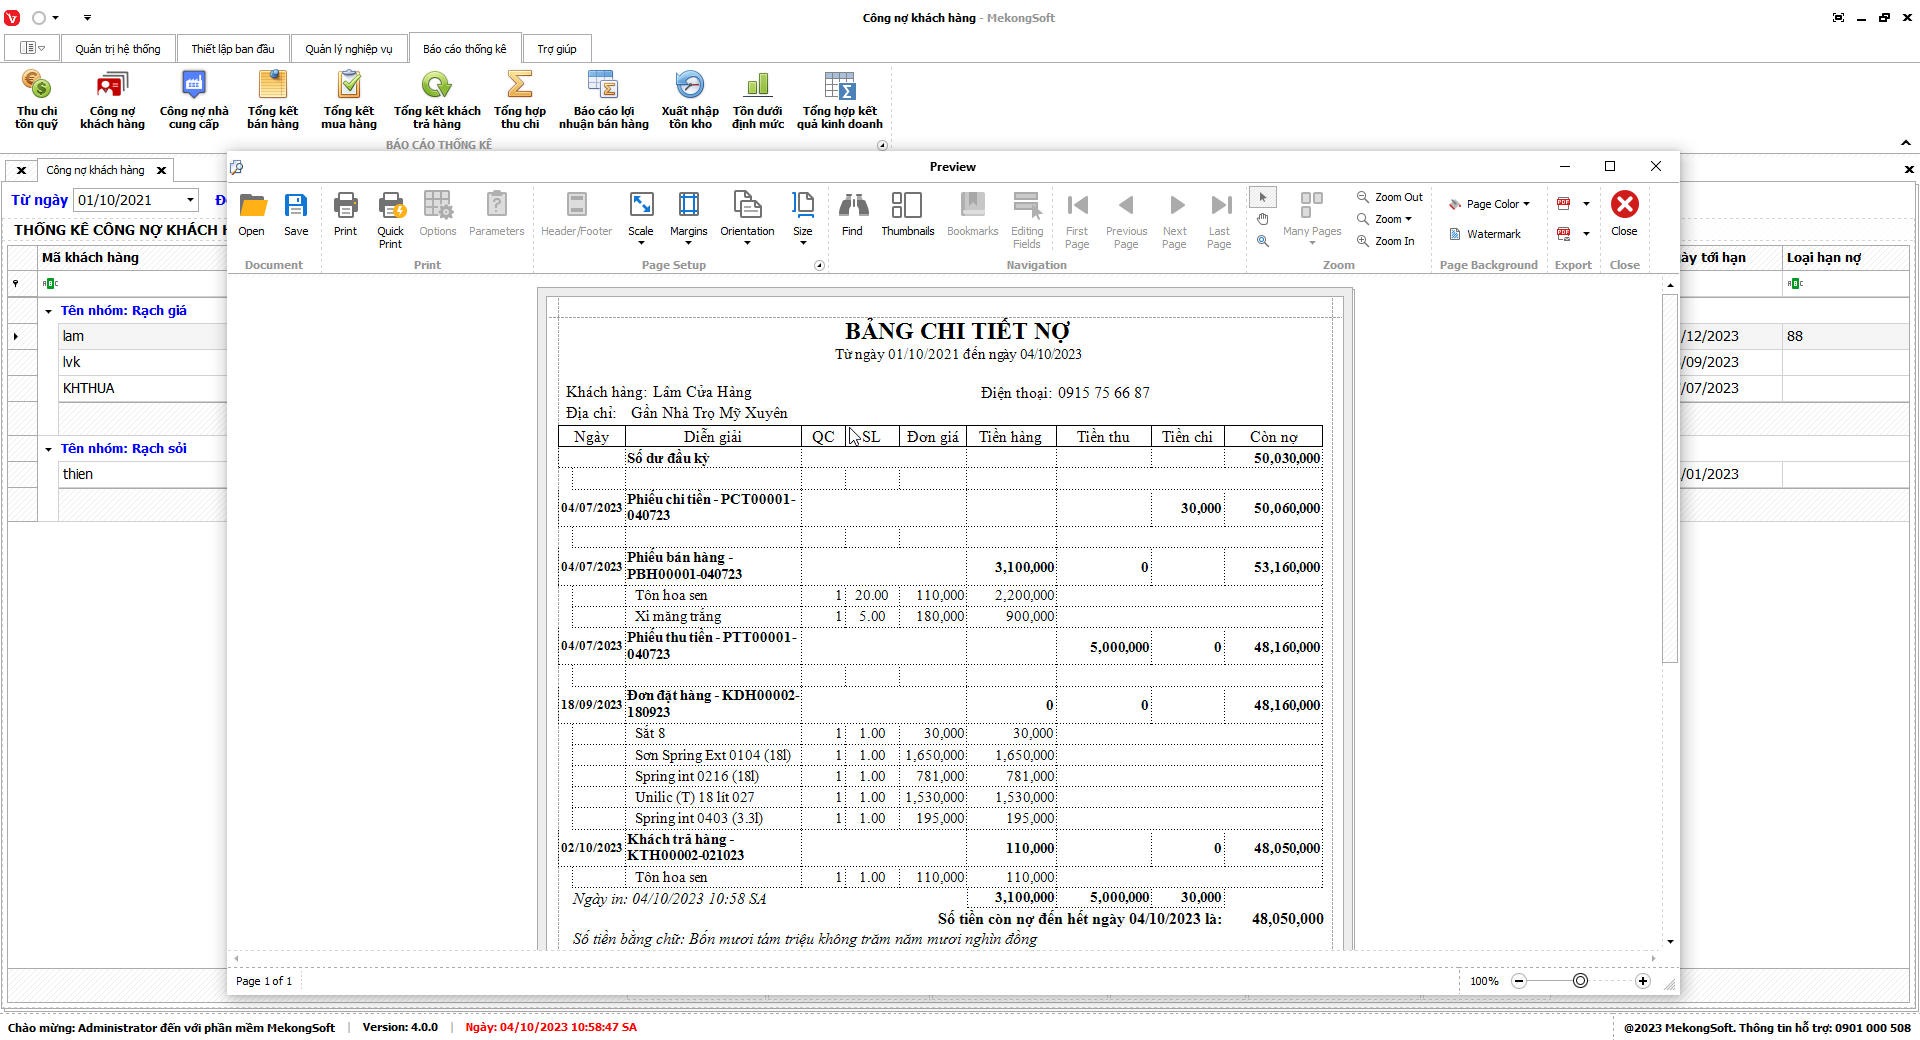Open Tổng hợp kết quả kinh doanh

(x=839, y=101)
